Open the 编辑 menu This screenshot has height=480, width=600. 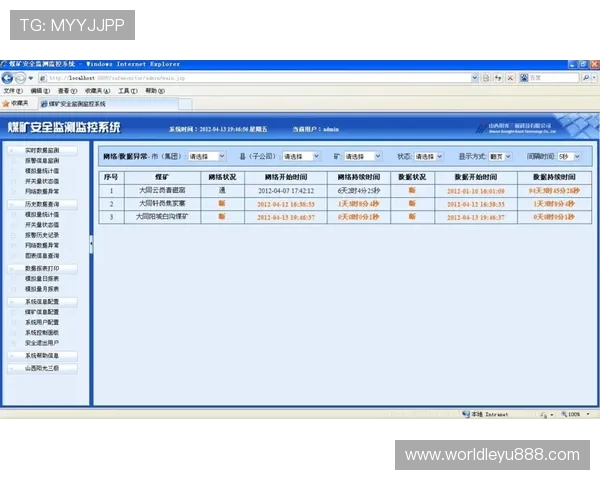tap(40, 91)
